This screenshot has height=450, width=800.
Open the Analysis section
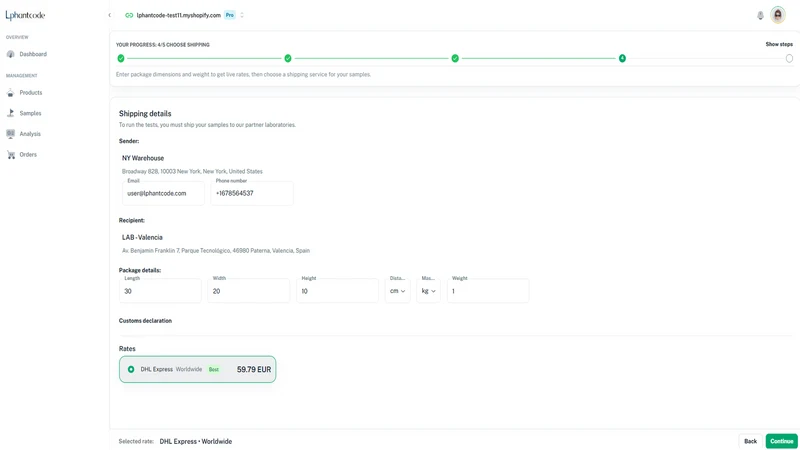(x=30, y=134)
